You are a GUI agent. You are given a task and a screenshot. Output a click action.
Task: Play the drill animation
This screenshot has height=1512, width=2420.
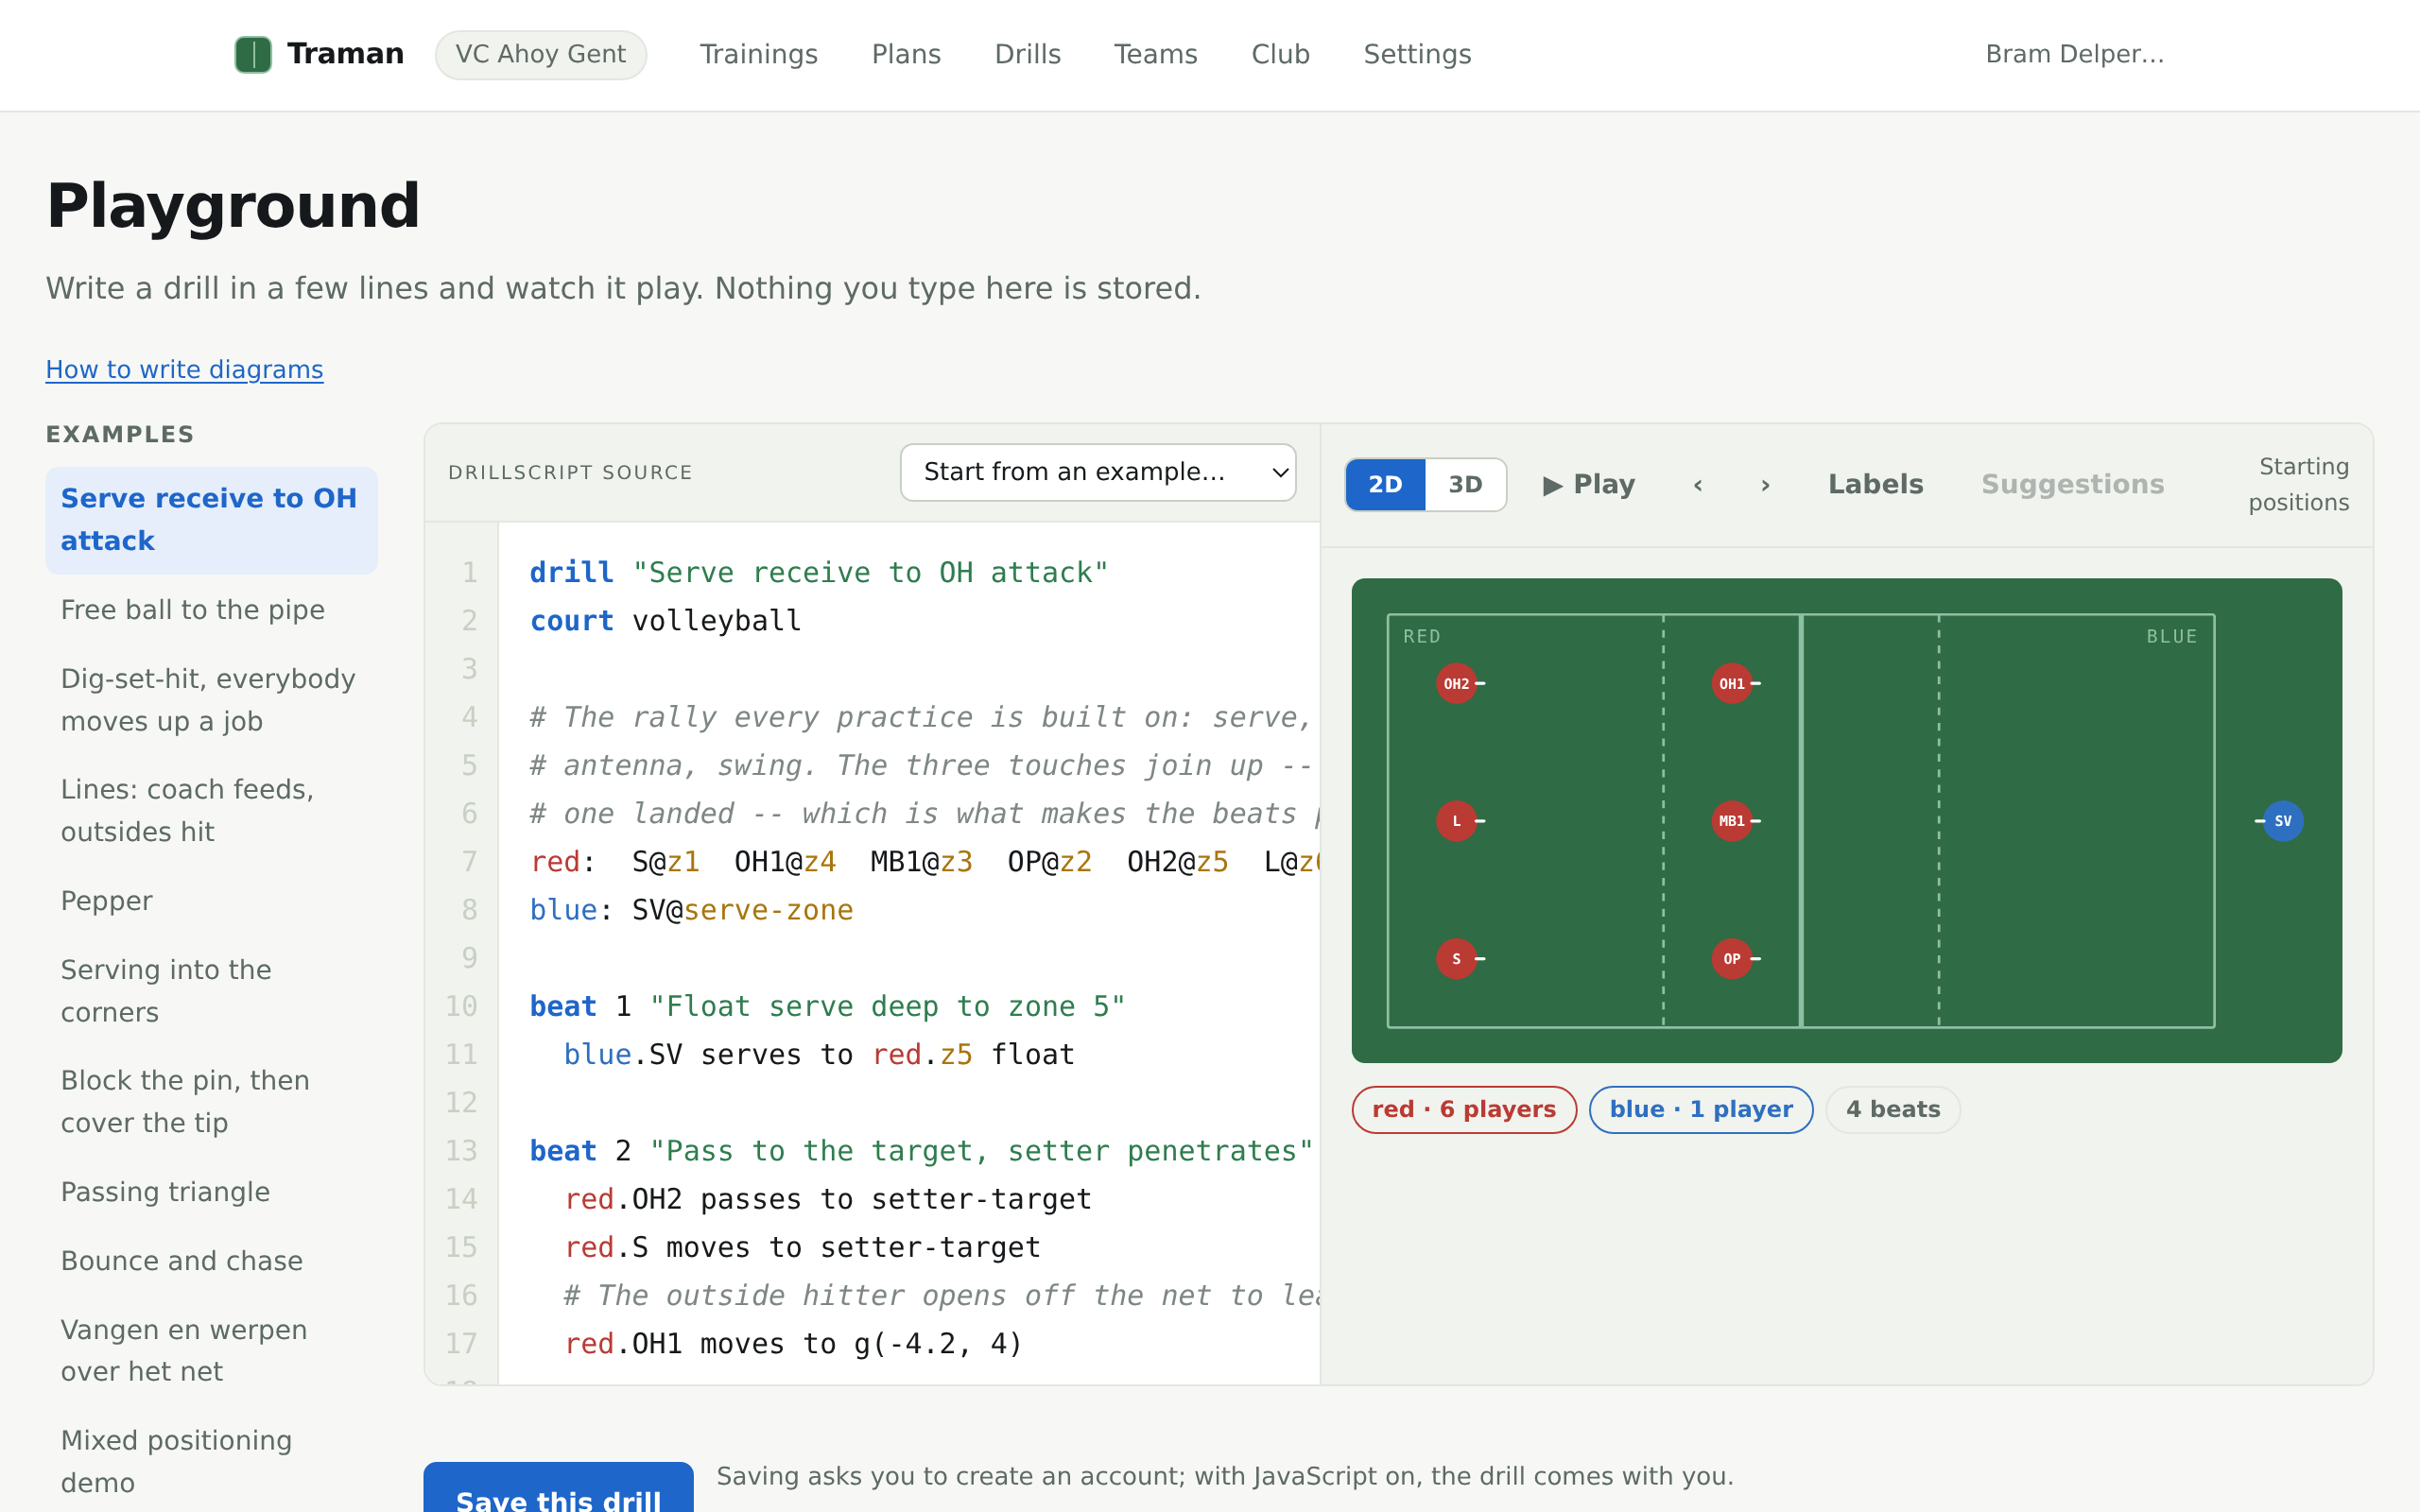coord(1588,485)
